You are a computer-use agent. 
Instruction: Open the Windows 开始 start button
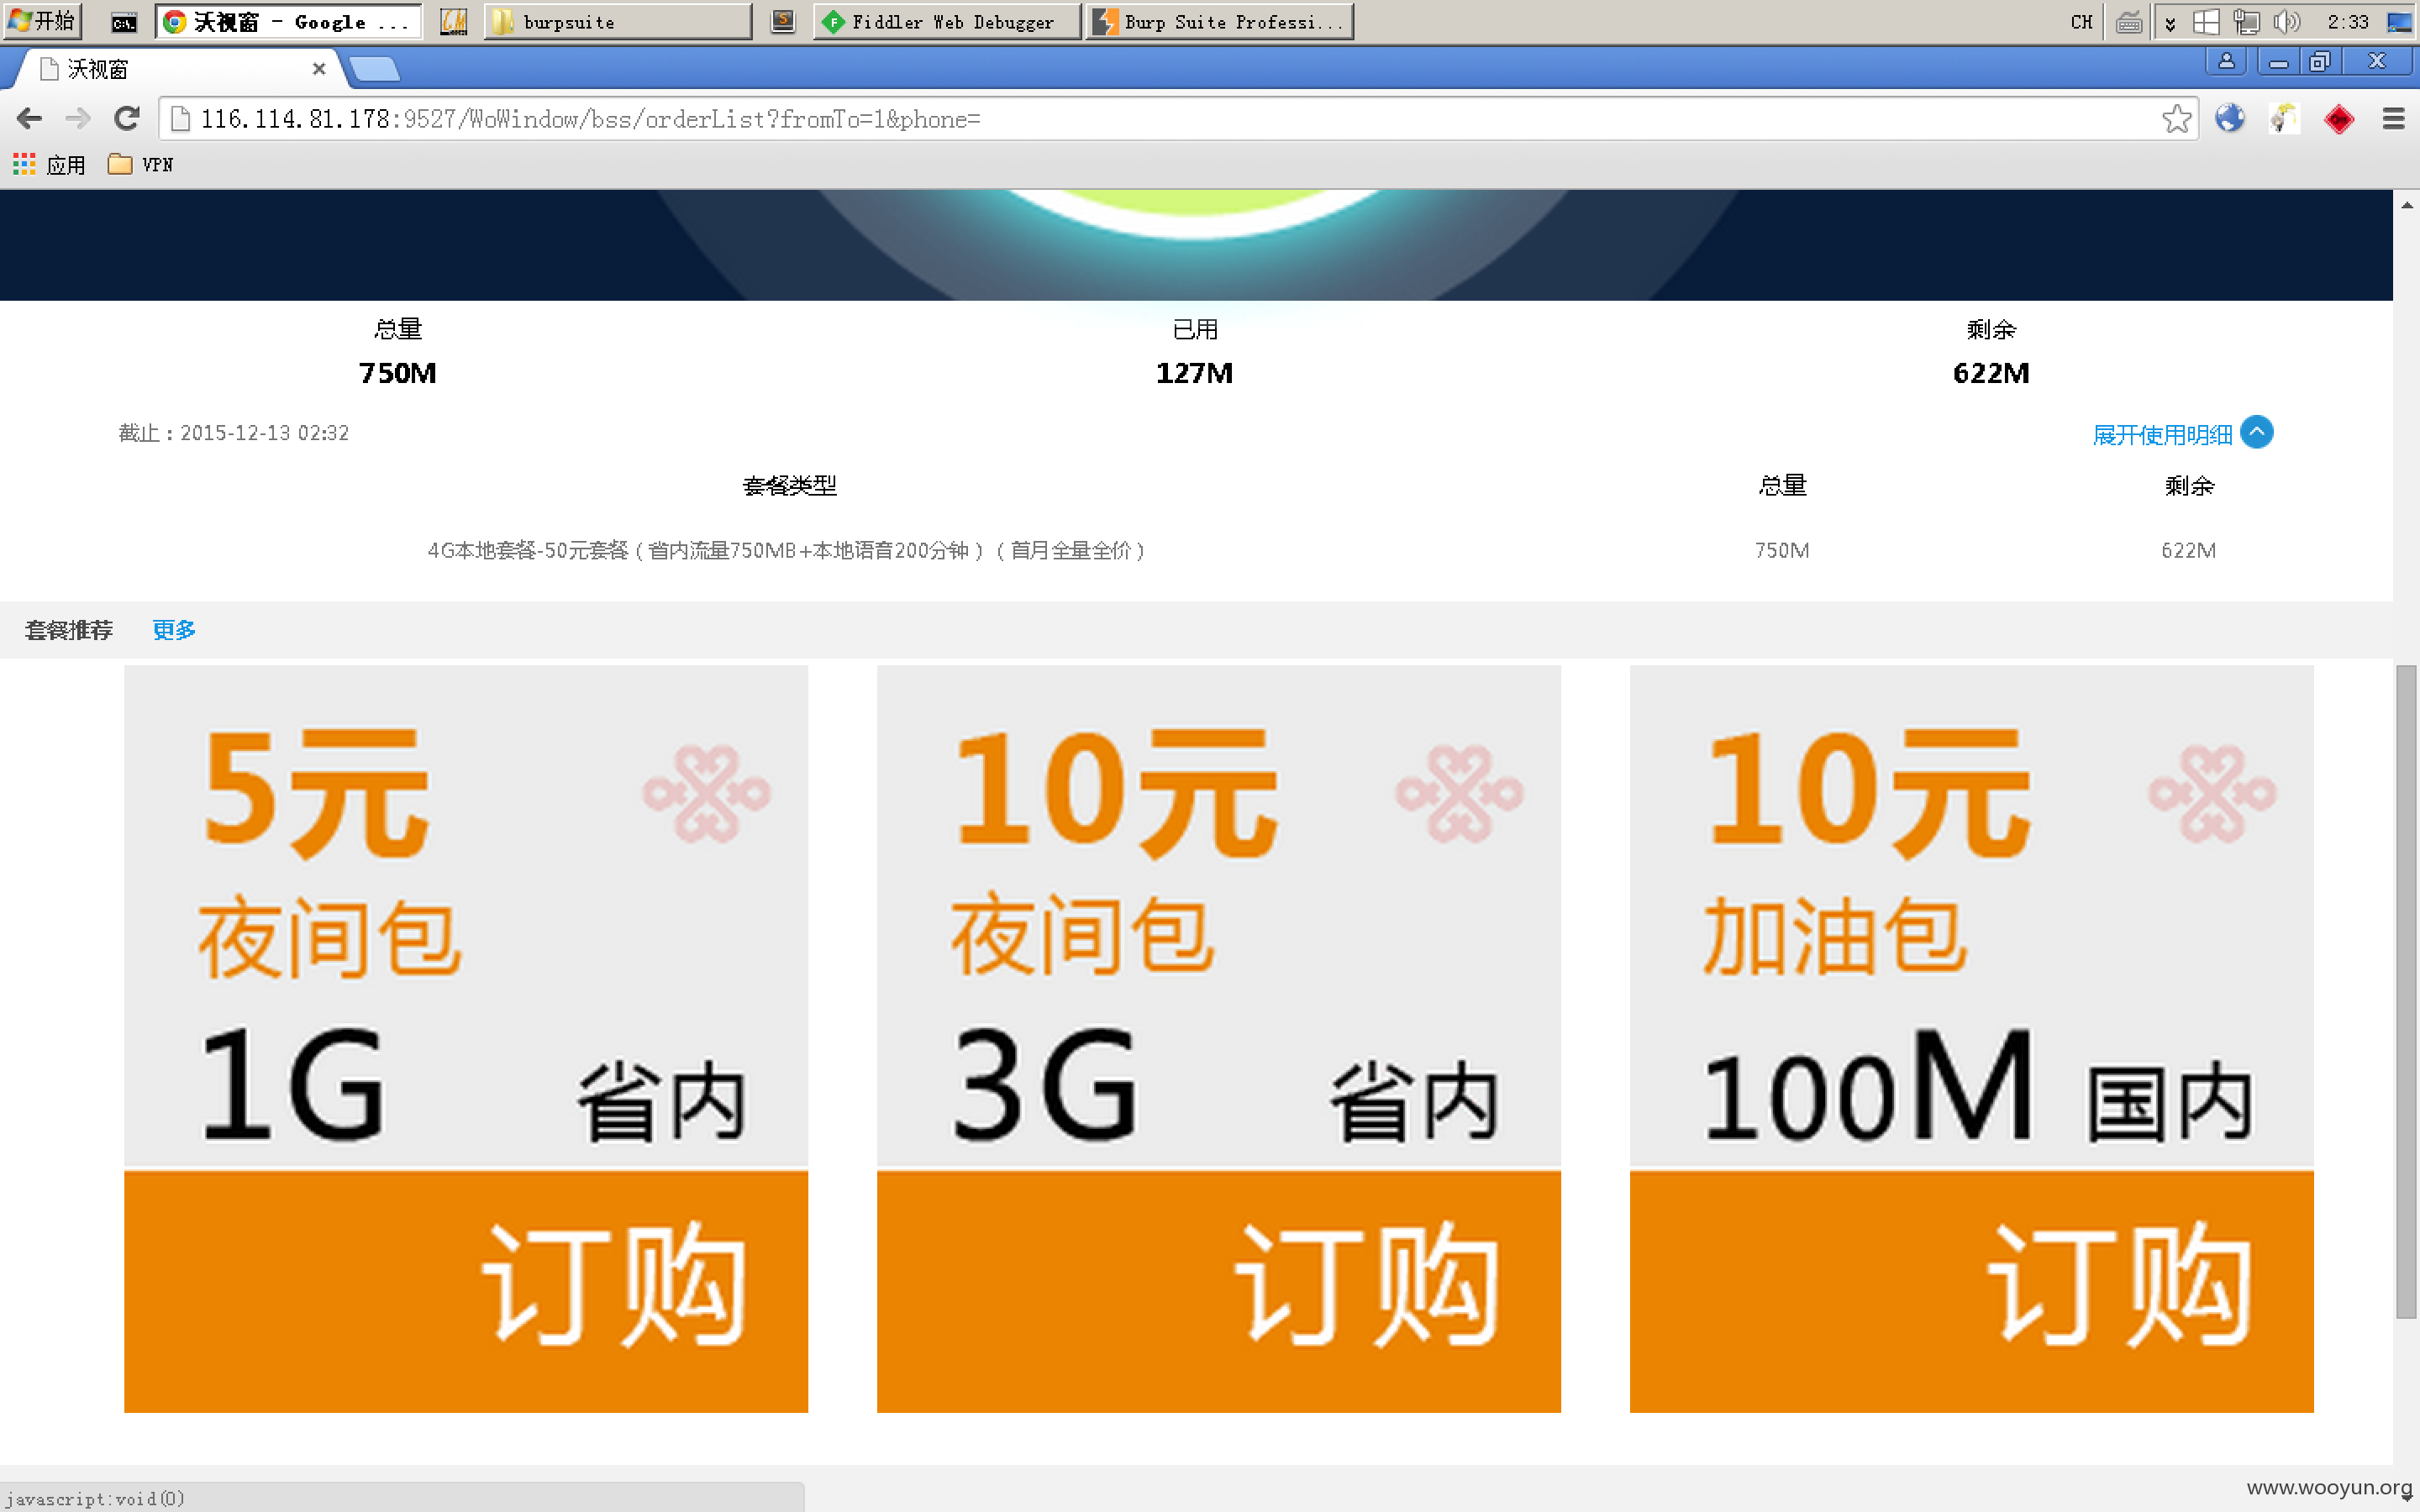(x=42, y=21)
